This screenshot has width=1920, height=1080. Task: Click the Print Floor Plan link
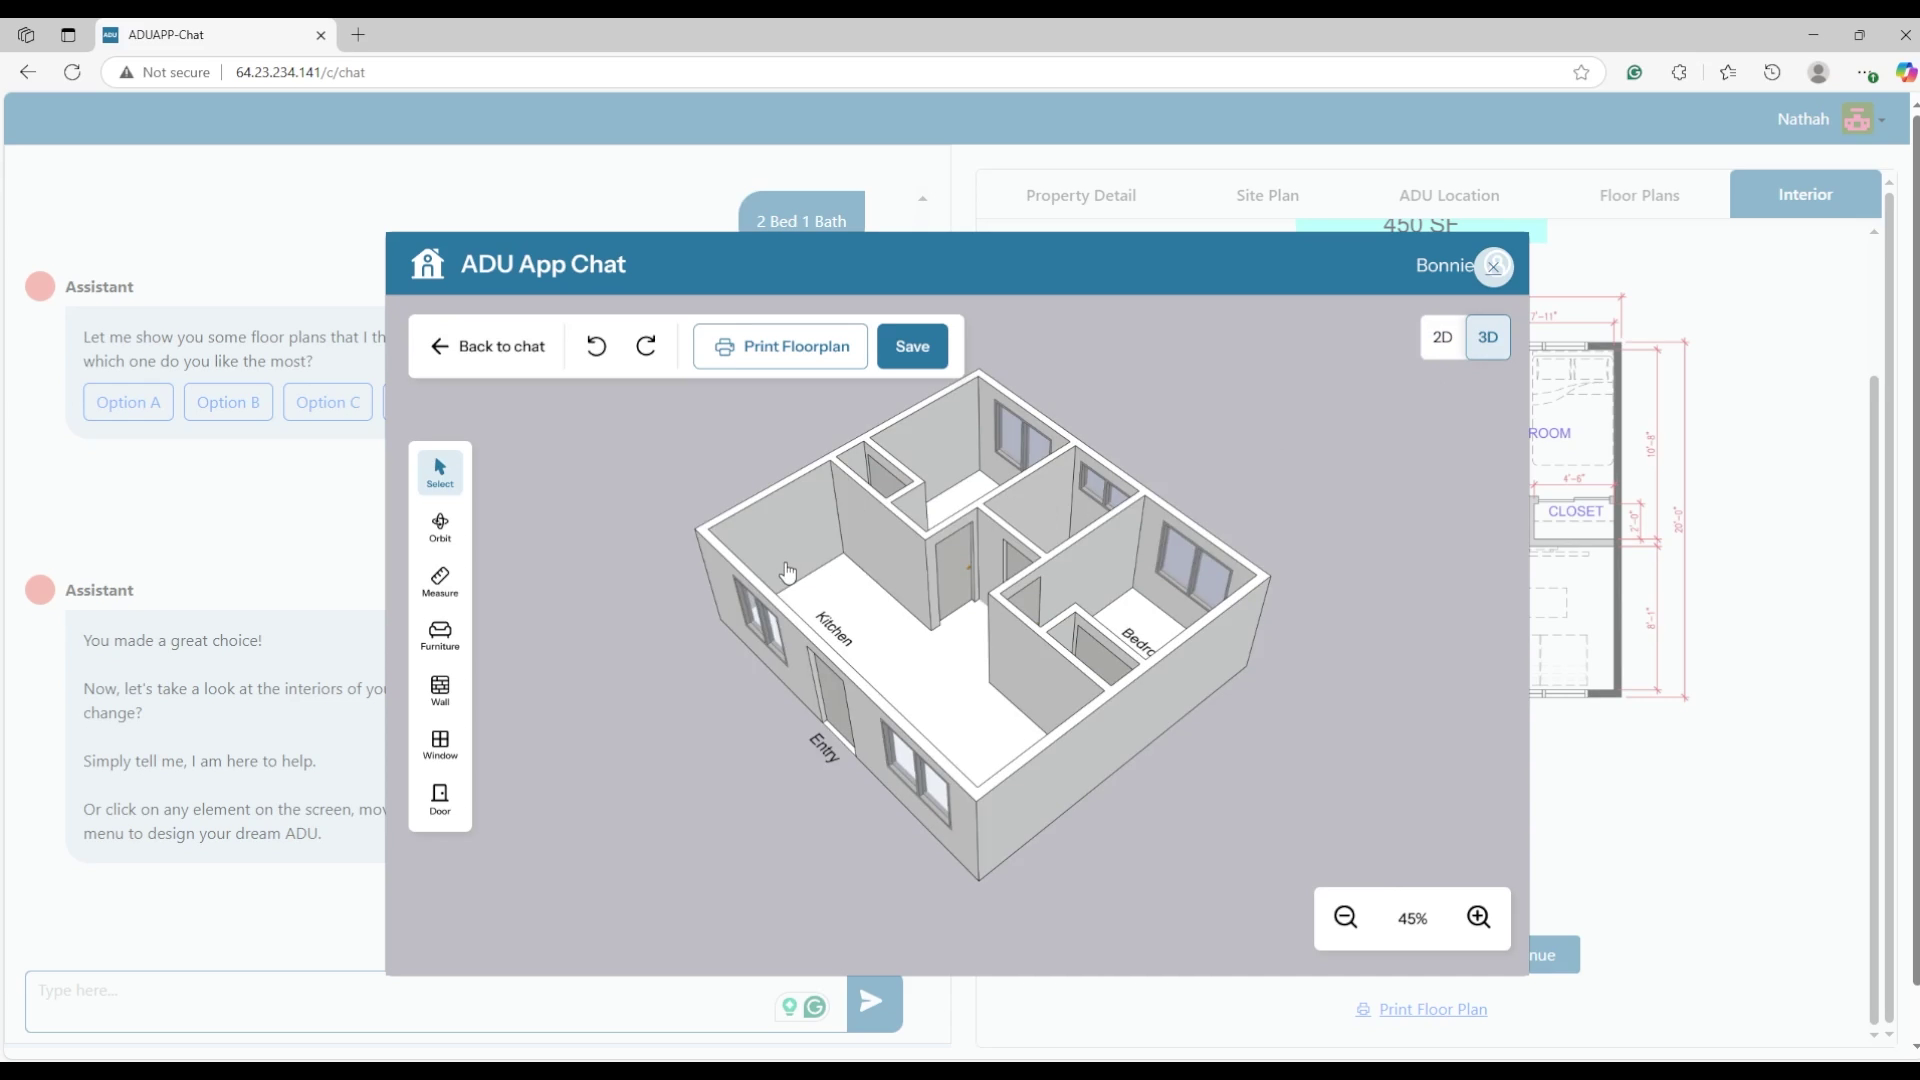click(x=1432, y=1009)
